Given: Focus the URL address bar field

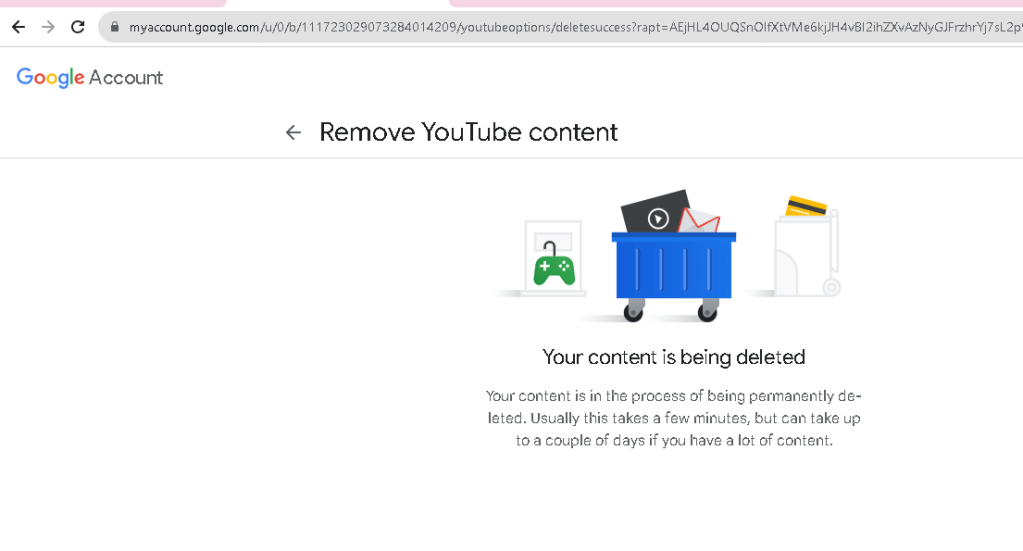Looking at the screenshot, I should 561,27.
